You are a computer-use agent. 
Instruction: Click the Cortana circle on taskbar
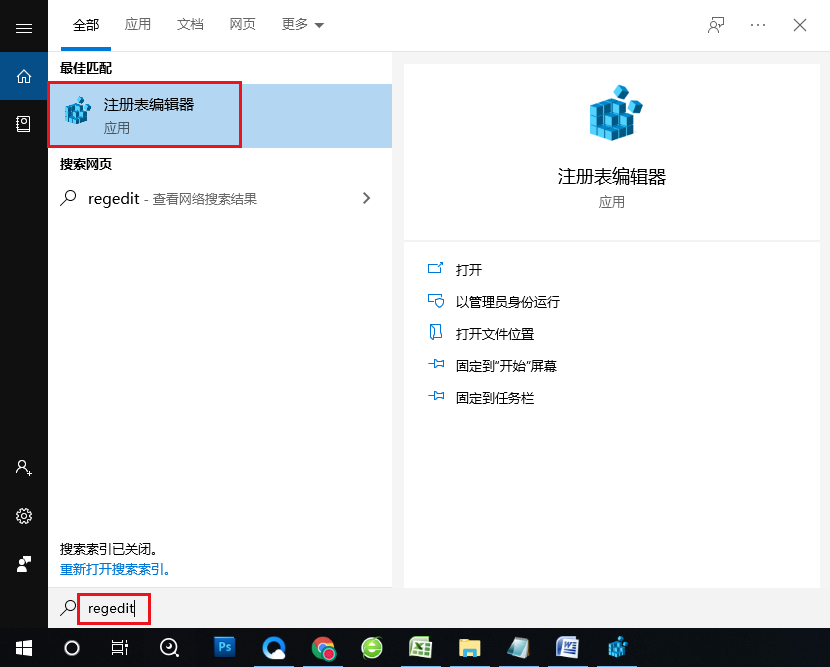[72, 647]
